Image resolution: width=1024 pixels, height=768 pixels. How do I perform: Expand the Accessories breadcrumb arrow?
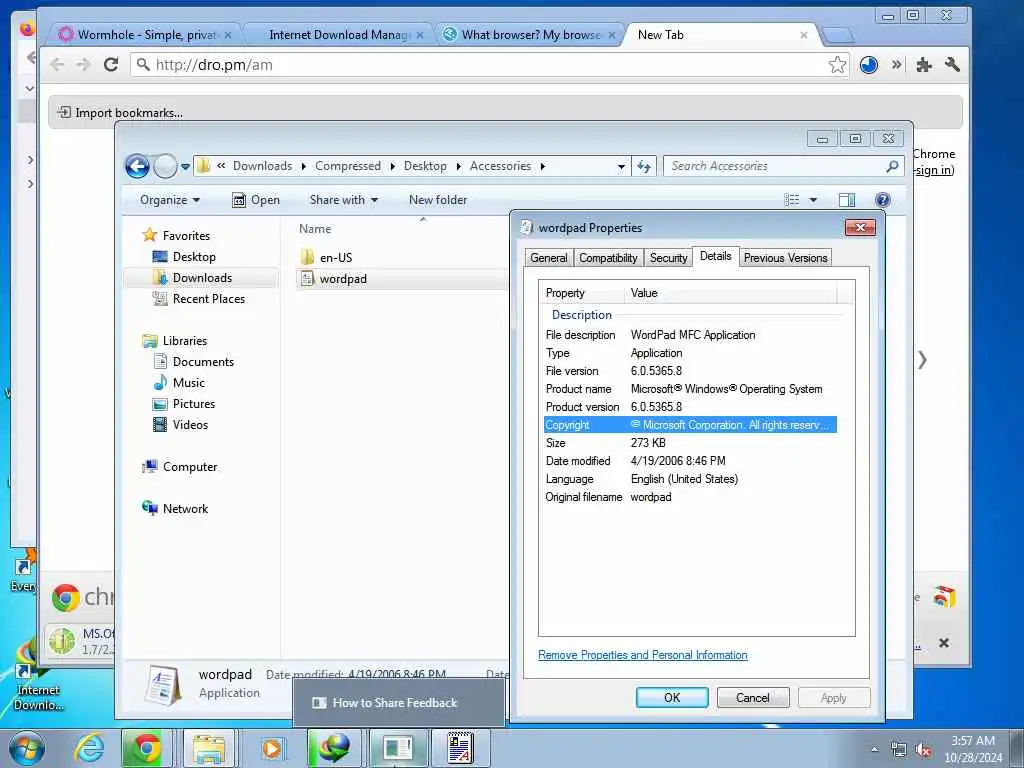543,167
